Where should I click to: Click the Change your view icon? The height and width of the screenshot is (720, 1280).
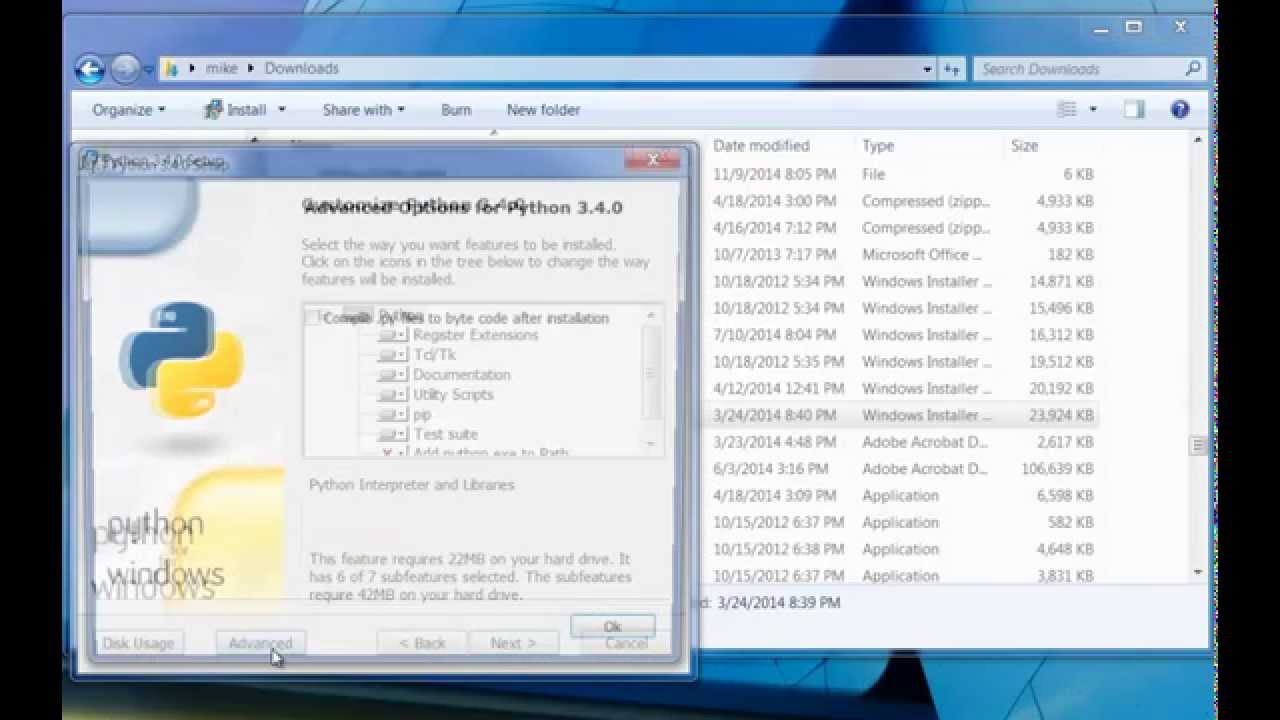(x=1068, y=110)
